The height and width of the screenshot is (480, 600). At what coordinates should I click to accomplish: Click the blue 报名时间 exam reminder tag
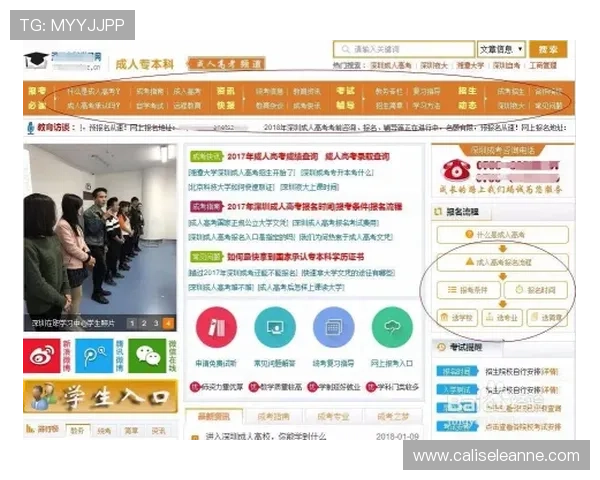[x=457, y=371]
